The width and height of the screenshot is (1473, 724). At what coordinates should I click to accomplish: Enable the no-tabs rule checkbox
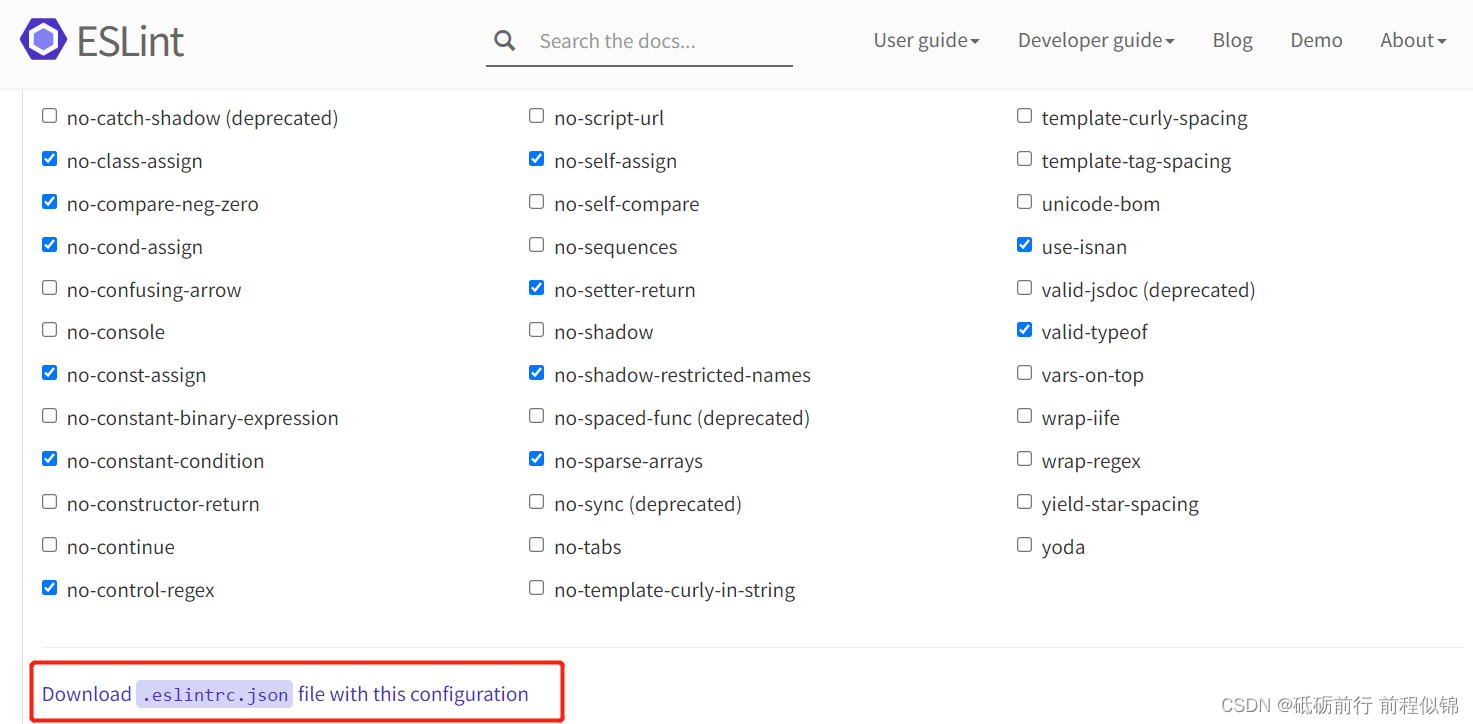[537, 545]
